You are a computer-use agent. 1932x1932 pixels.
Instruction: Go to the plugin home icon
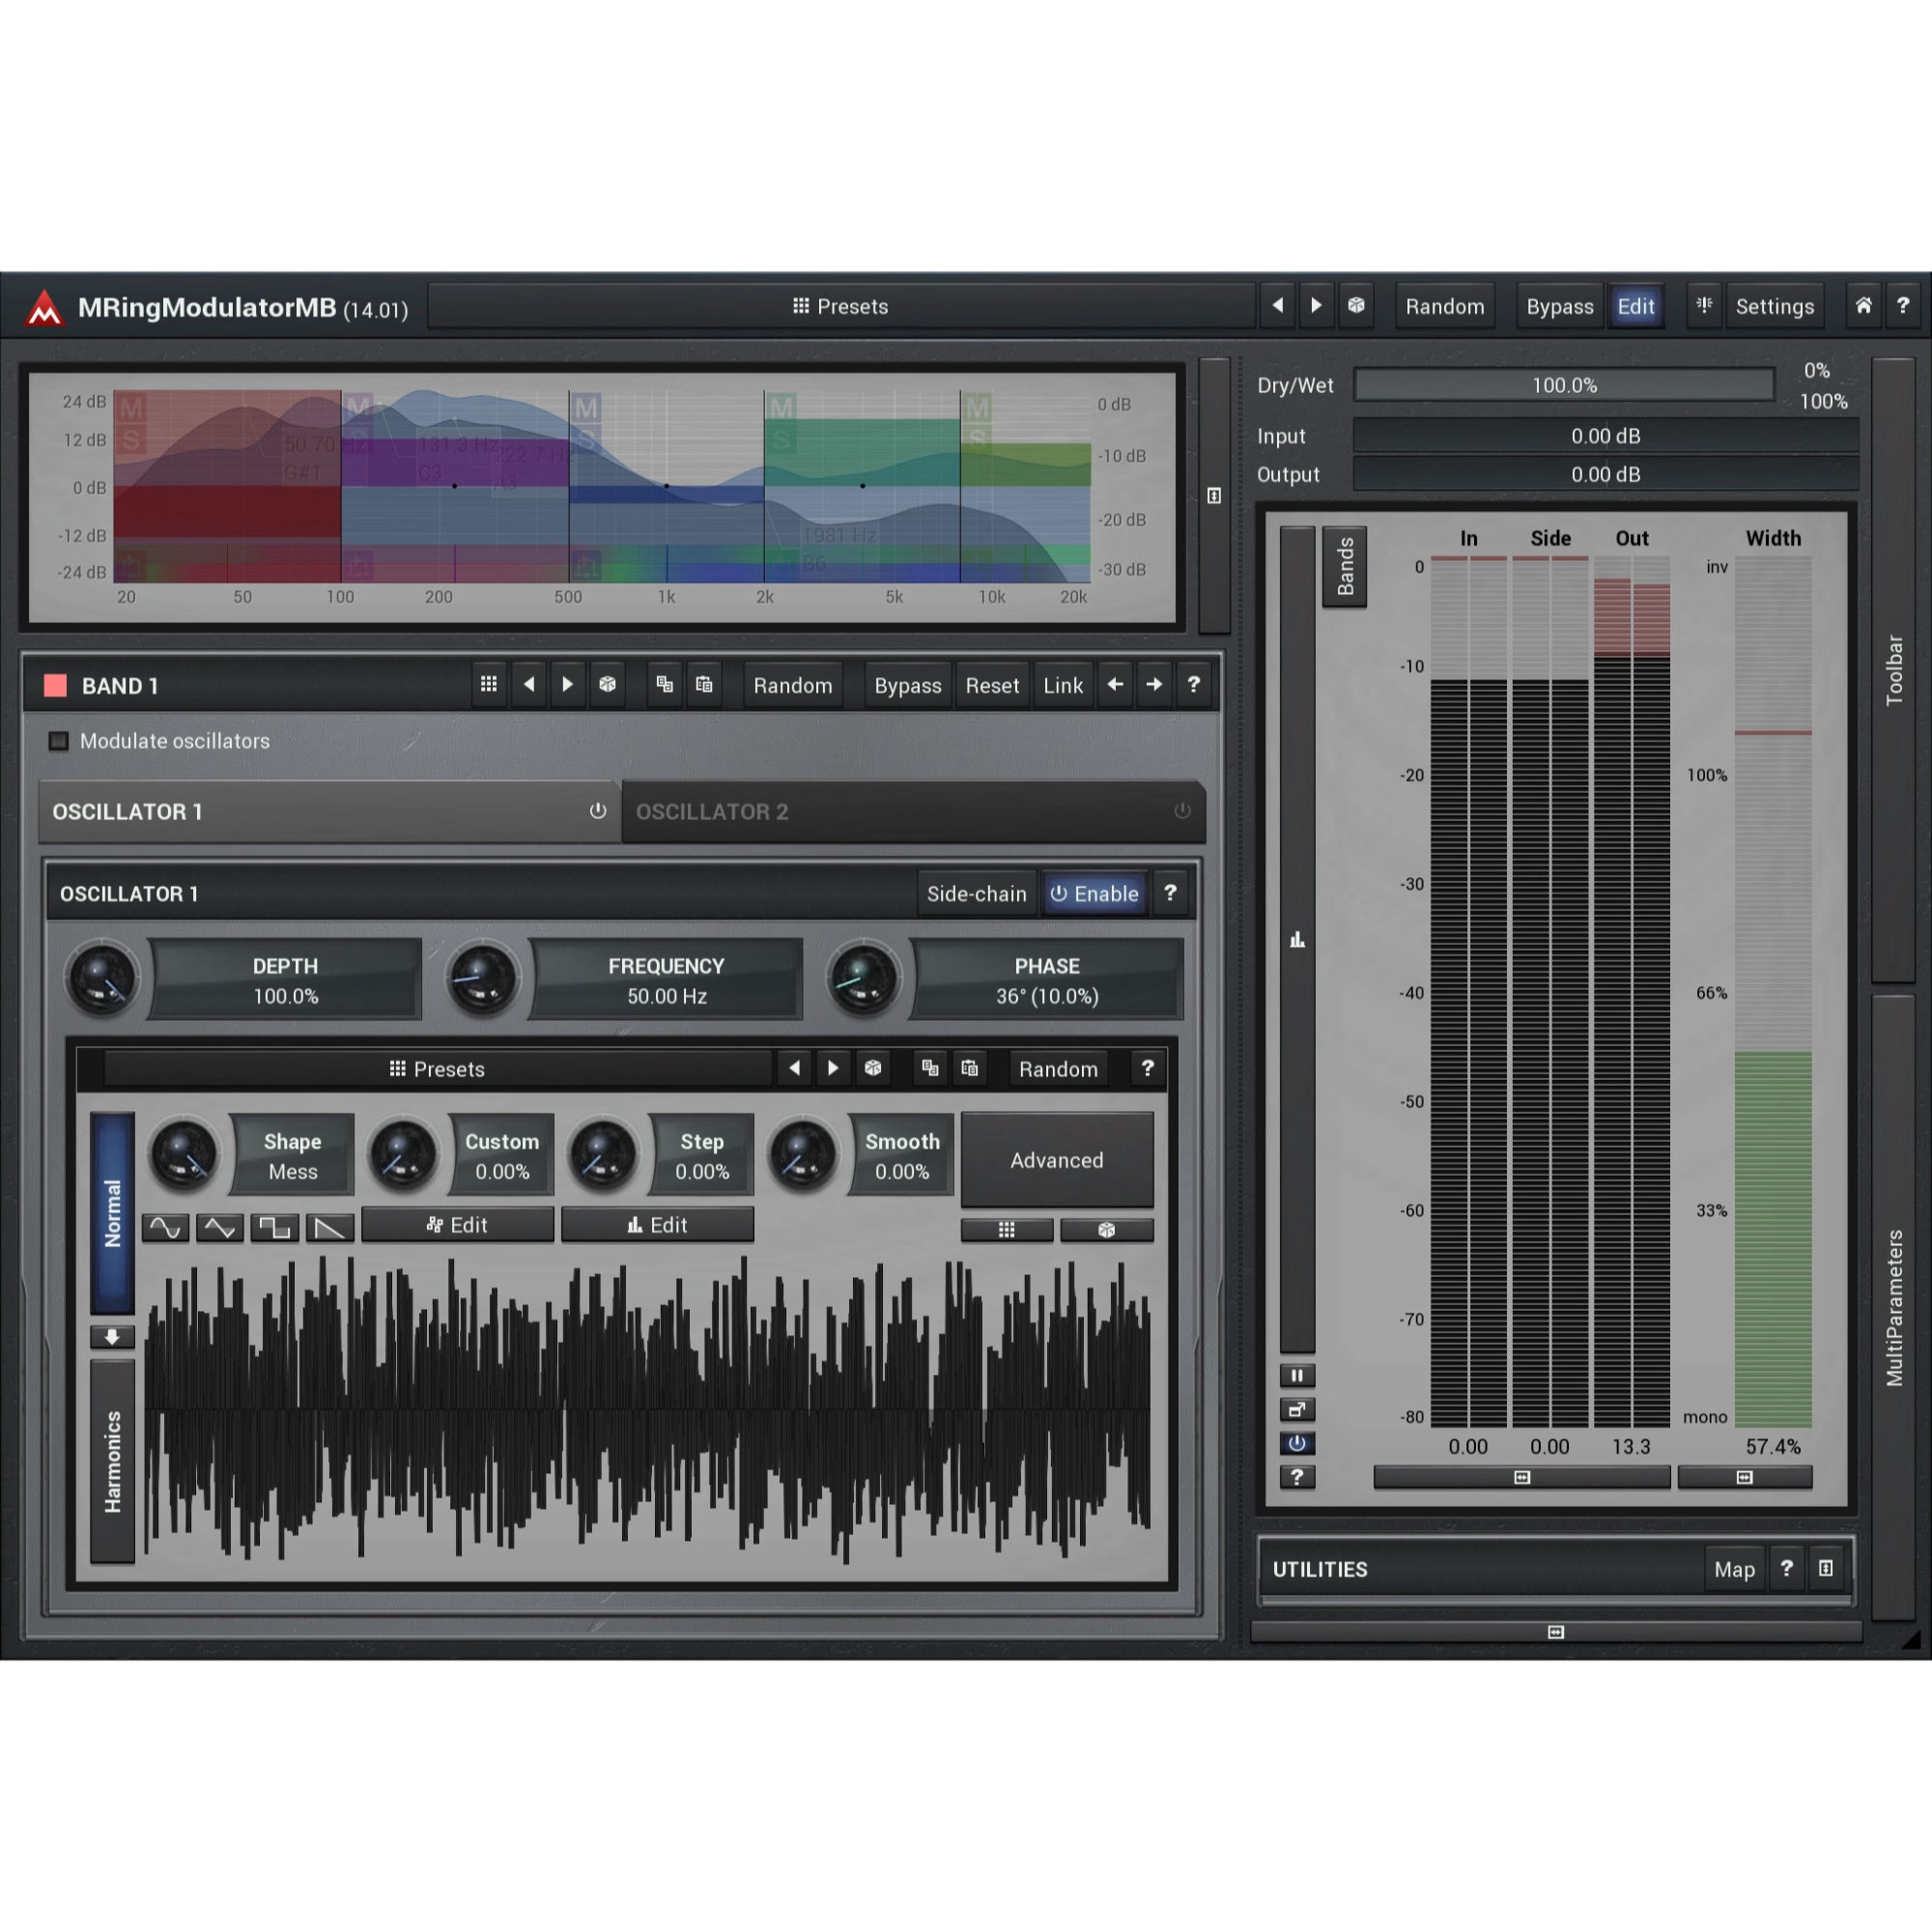(1863, 306)
